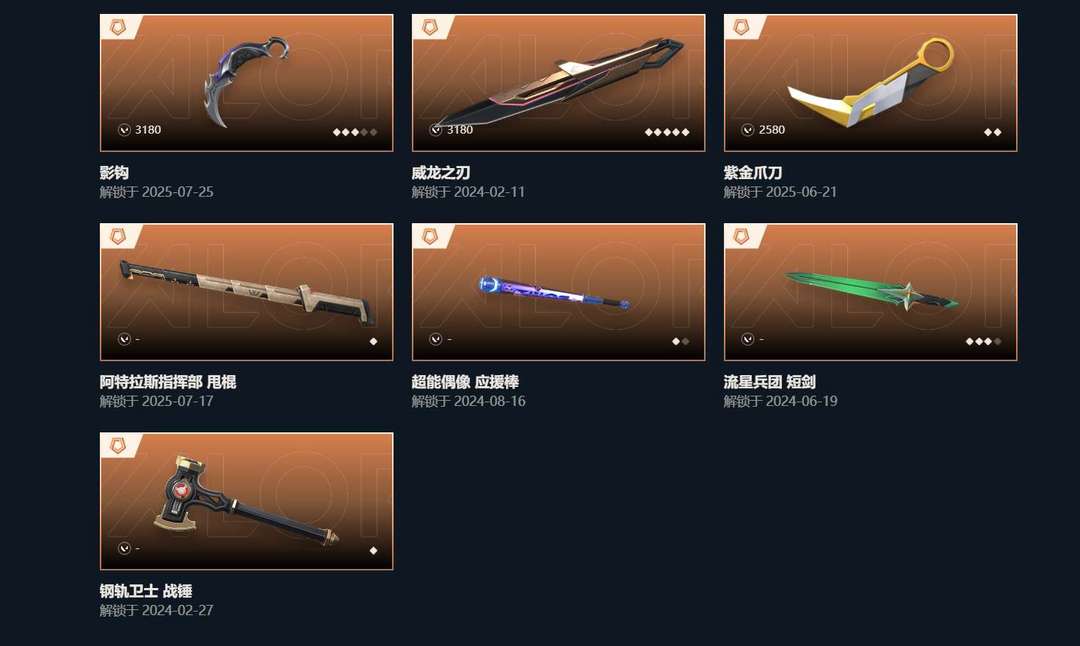This screenshot has height=646, width=1080.
Task: Click the badge icon on 紫金爪刀 card
Action: 742,28
